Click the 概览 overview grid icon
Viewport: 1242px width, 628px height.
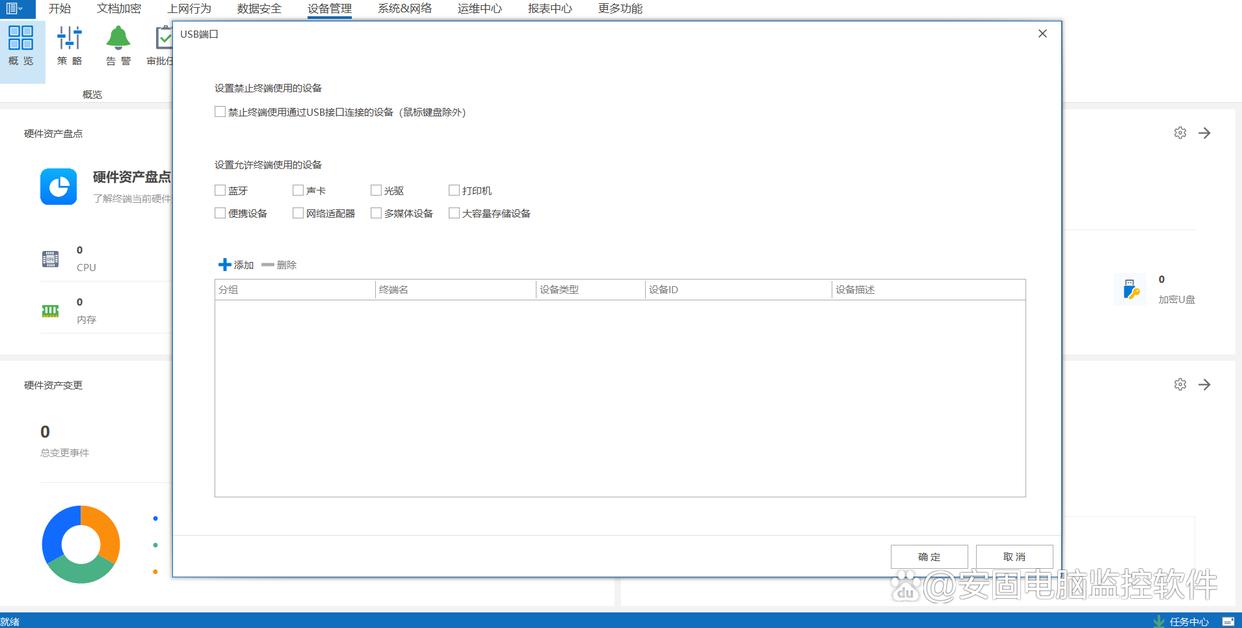tap(21, 39)
